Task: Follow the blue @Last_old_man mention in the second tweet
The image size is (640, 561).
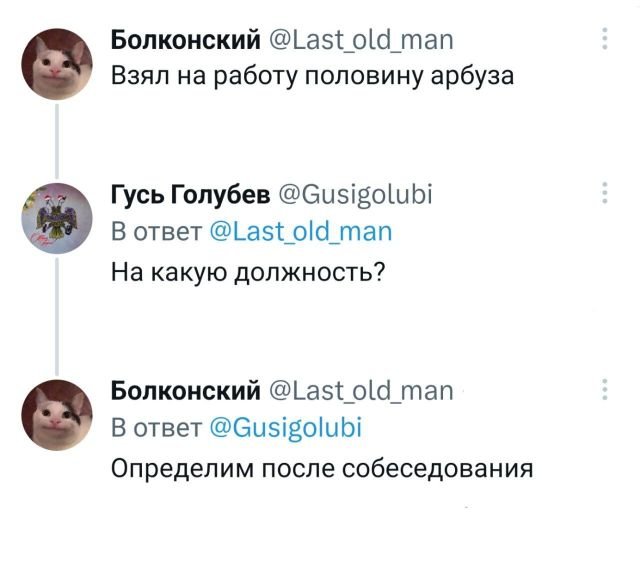Action: click(x=302, y=232)
